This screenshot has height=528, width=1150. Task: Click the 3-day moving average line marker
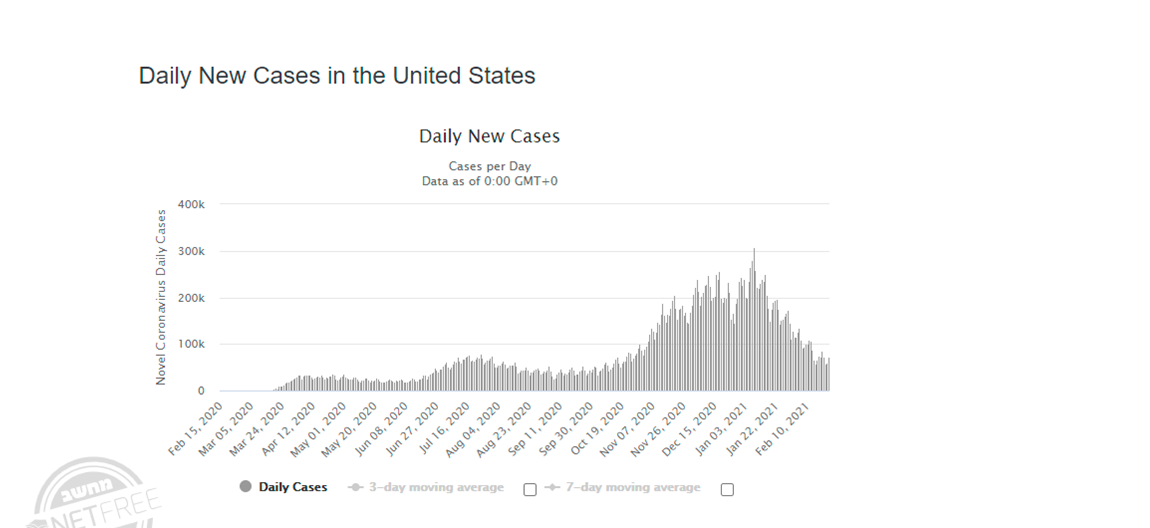355,488
